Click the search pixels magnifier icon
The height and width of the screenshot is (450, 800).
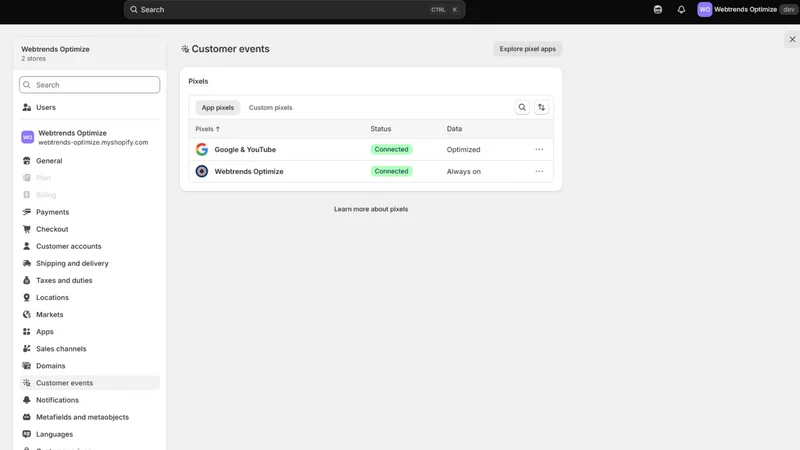coord(522,107)
